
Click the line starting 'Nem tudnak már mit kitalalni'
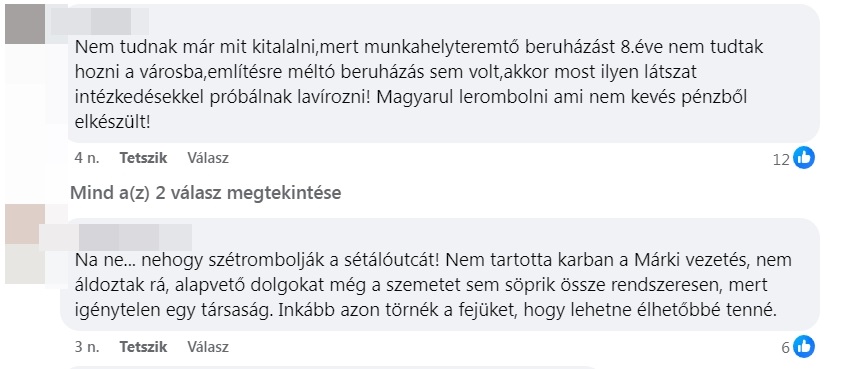tap(419, 47)
